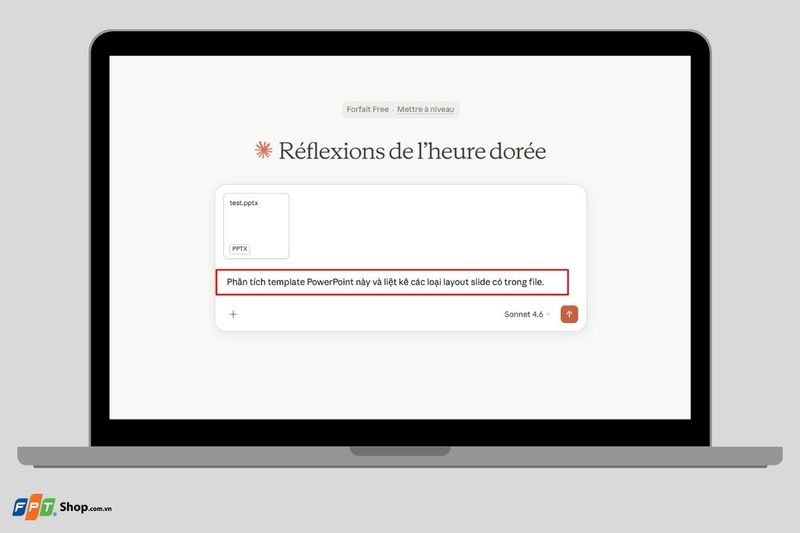The image size is (800, 533).
Task: Click the 'Mettre à niveau' upgrade link
Action: pyautogui.click(x=426, y=109)
